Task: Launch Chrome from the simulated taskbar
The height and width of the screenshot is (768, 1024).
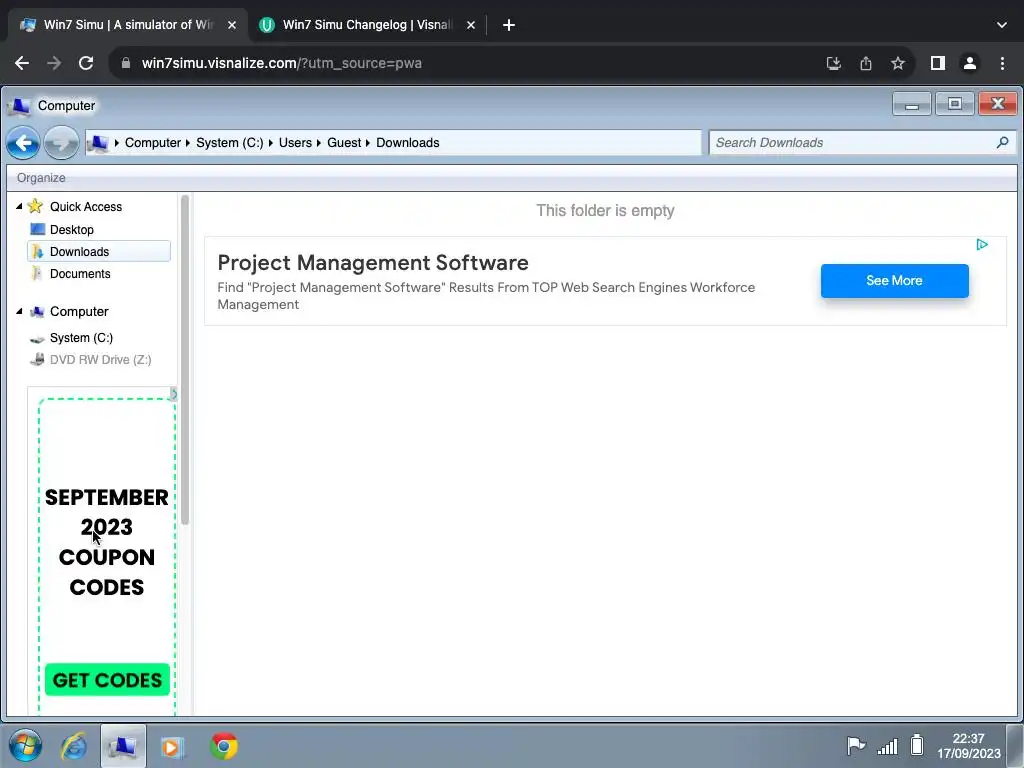Action: [x=224, y=746]
